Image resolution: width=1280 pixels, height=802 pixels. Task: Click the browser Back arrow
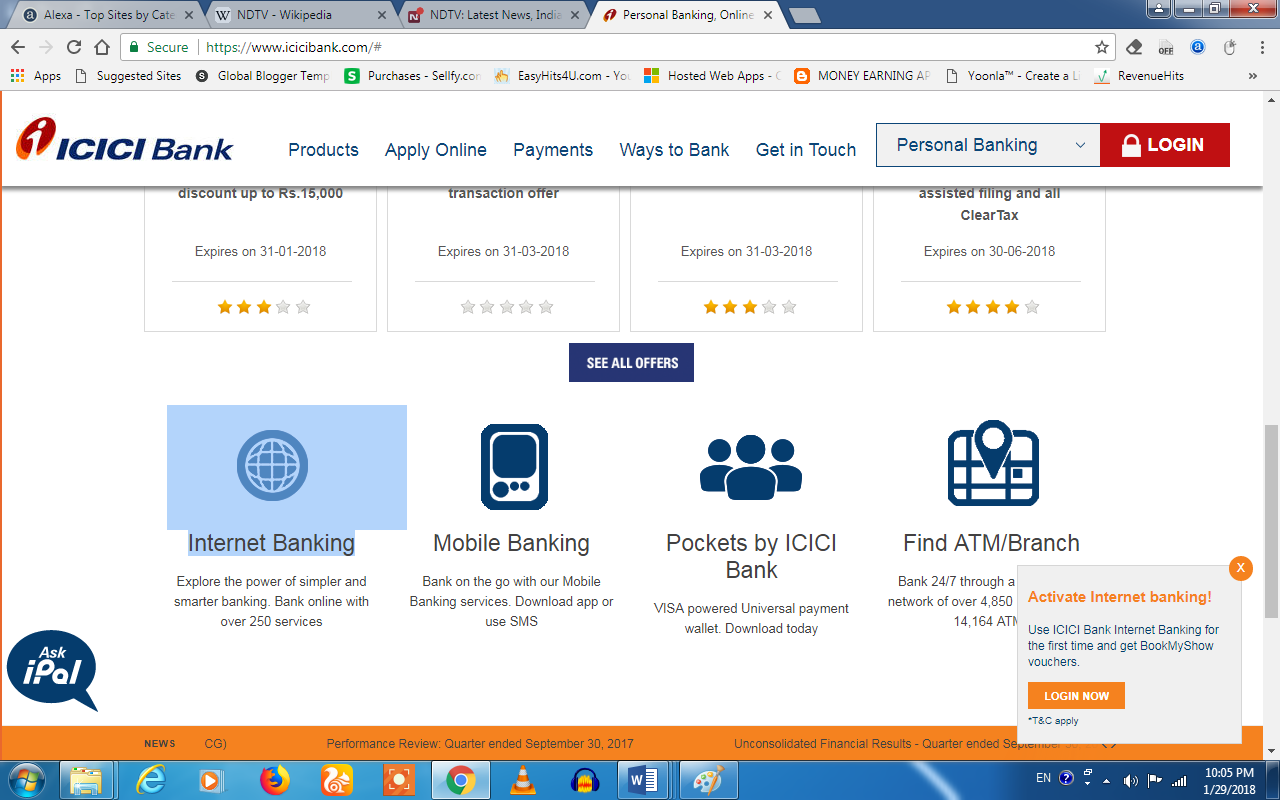(x=18, y=47)
